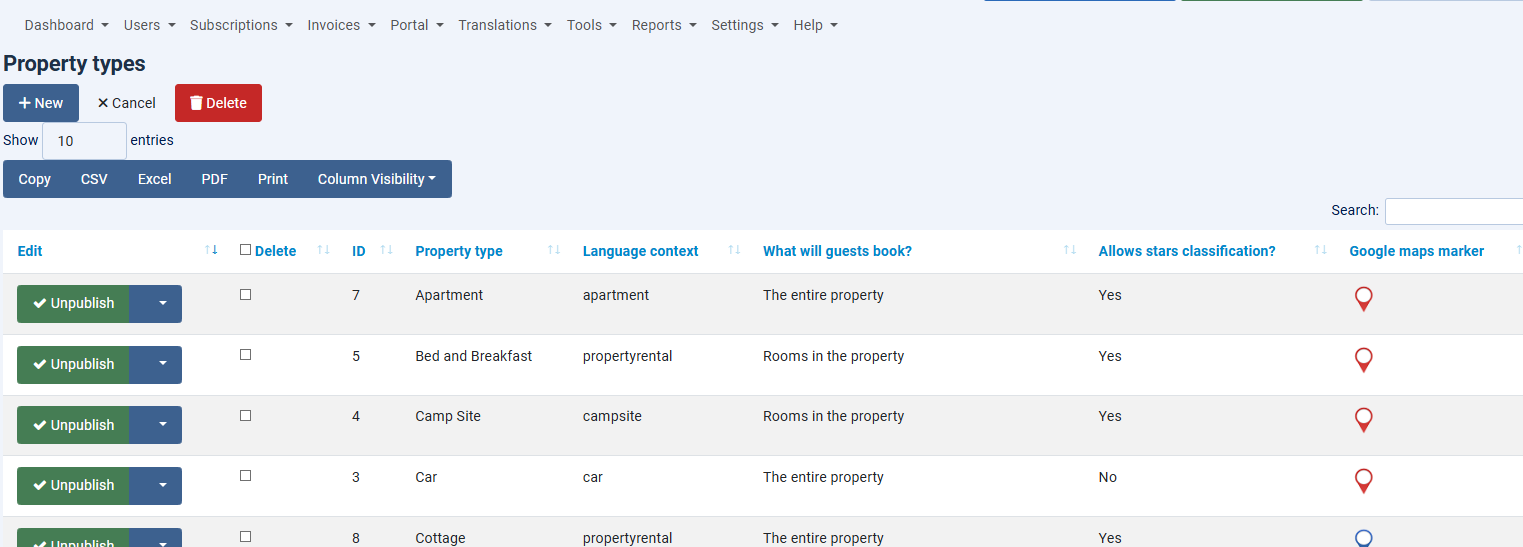Screen dimensions: 1523x547
Task: Sort by the ID column arrows
Action: tap(387, 250)
